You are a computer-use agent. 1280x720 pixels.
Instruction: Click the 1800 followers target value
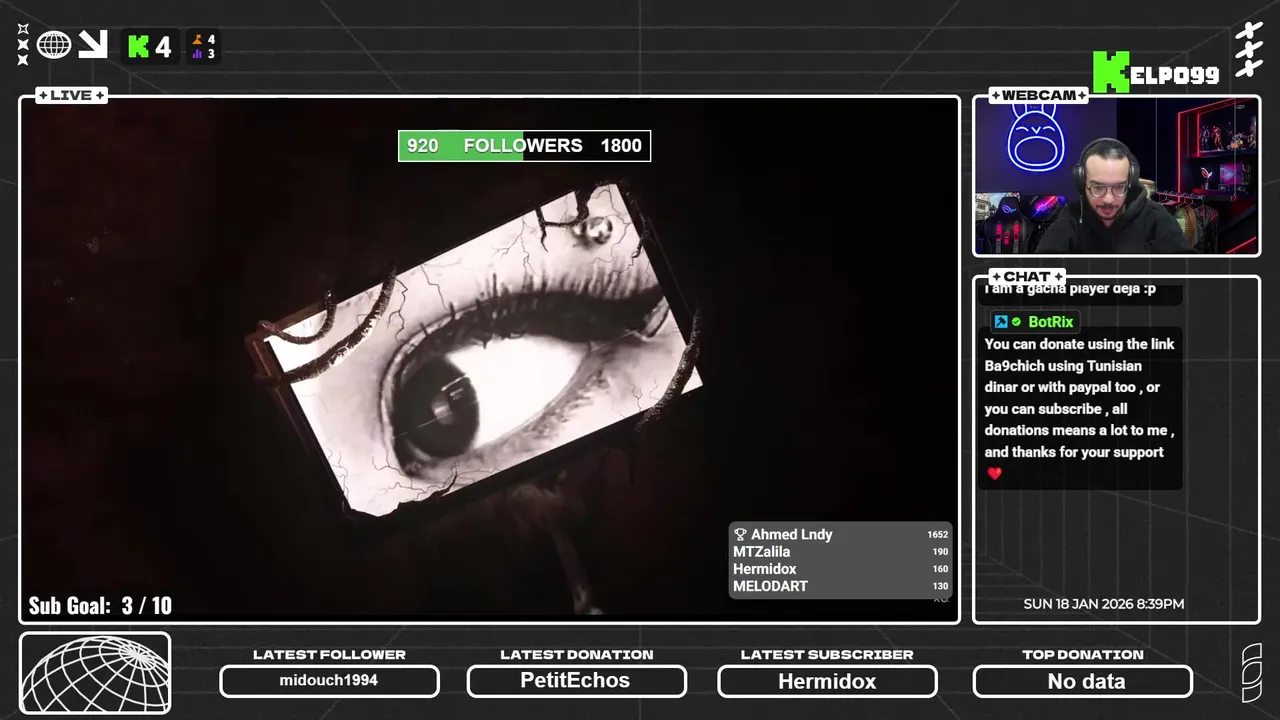click(621, 146)
